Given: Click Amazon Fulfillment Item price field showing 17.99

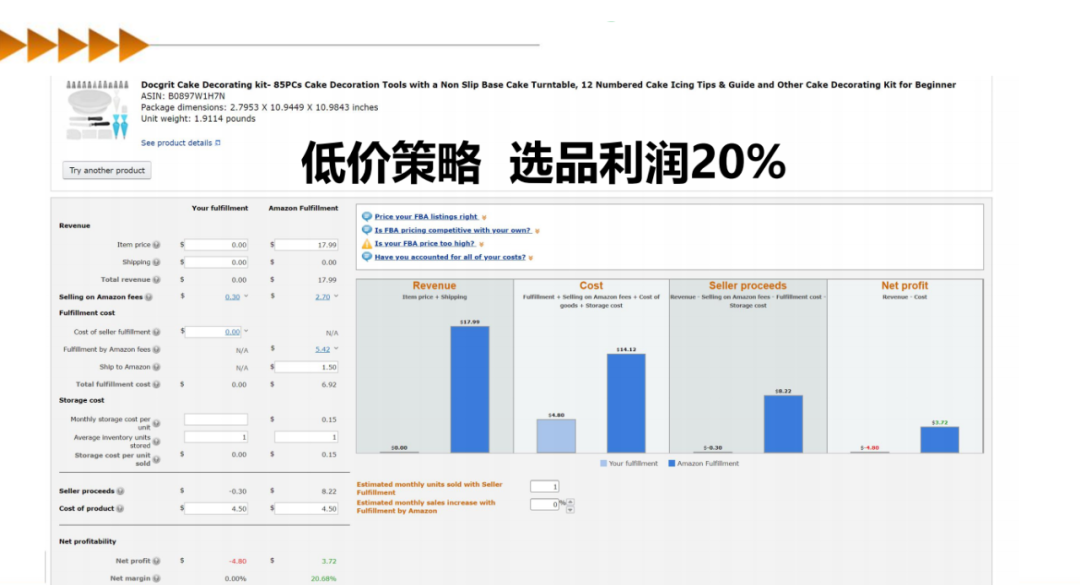Looking at the screenshot, I should [x=306, y=245].
